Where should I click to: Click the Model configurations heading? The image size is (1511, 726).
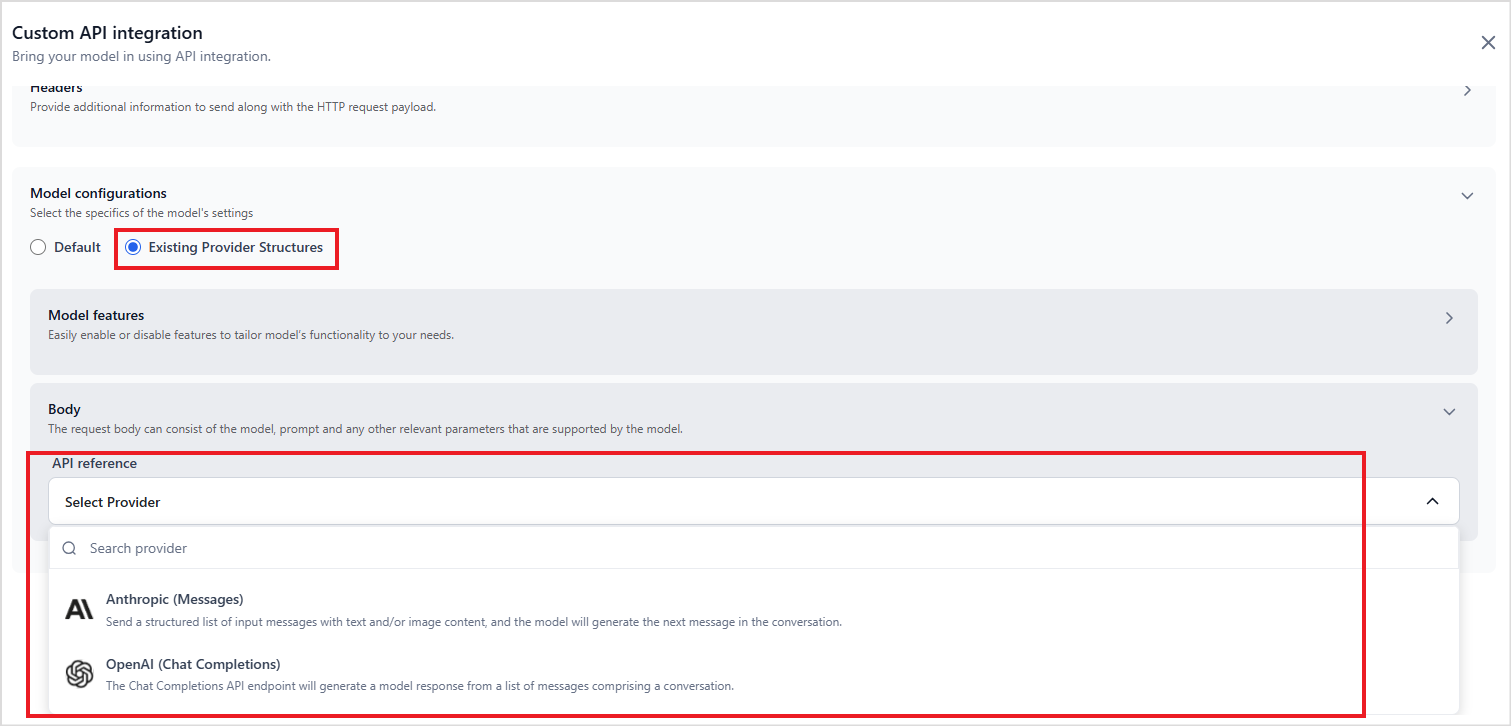click(x=98, y=193)
